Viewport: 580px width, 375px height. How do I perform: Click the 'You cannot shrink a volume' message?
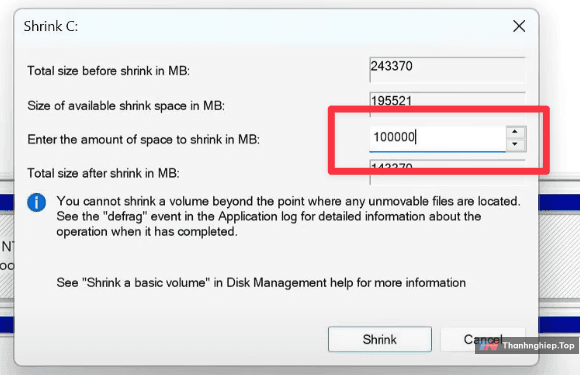coord(288,216)
